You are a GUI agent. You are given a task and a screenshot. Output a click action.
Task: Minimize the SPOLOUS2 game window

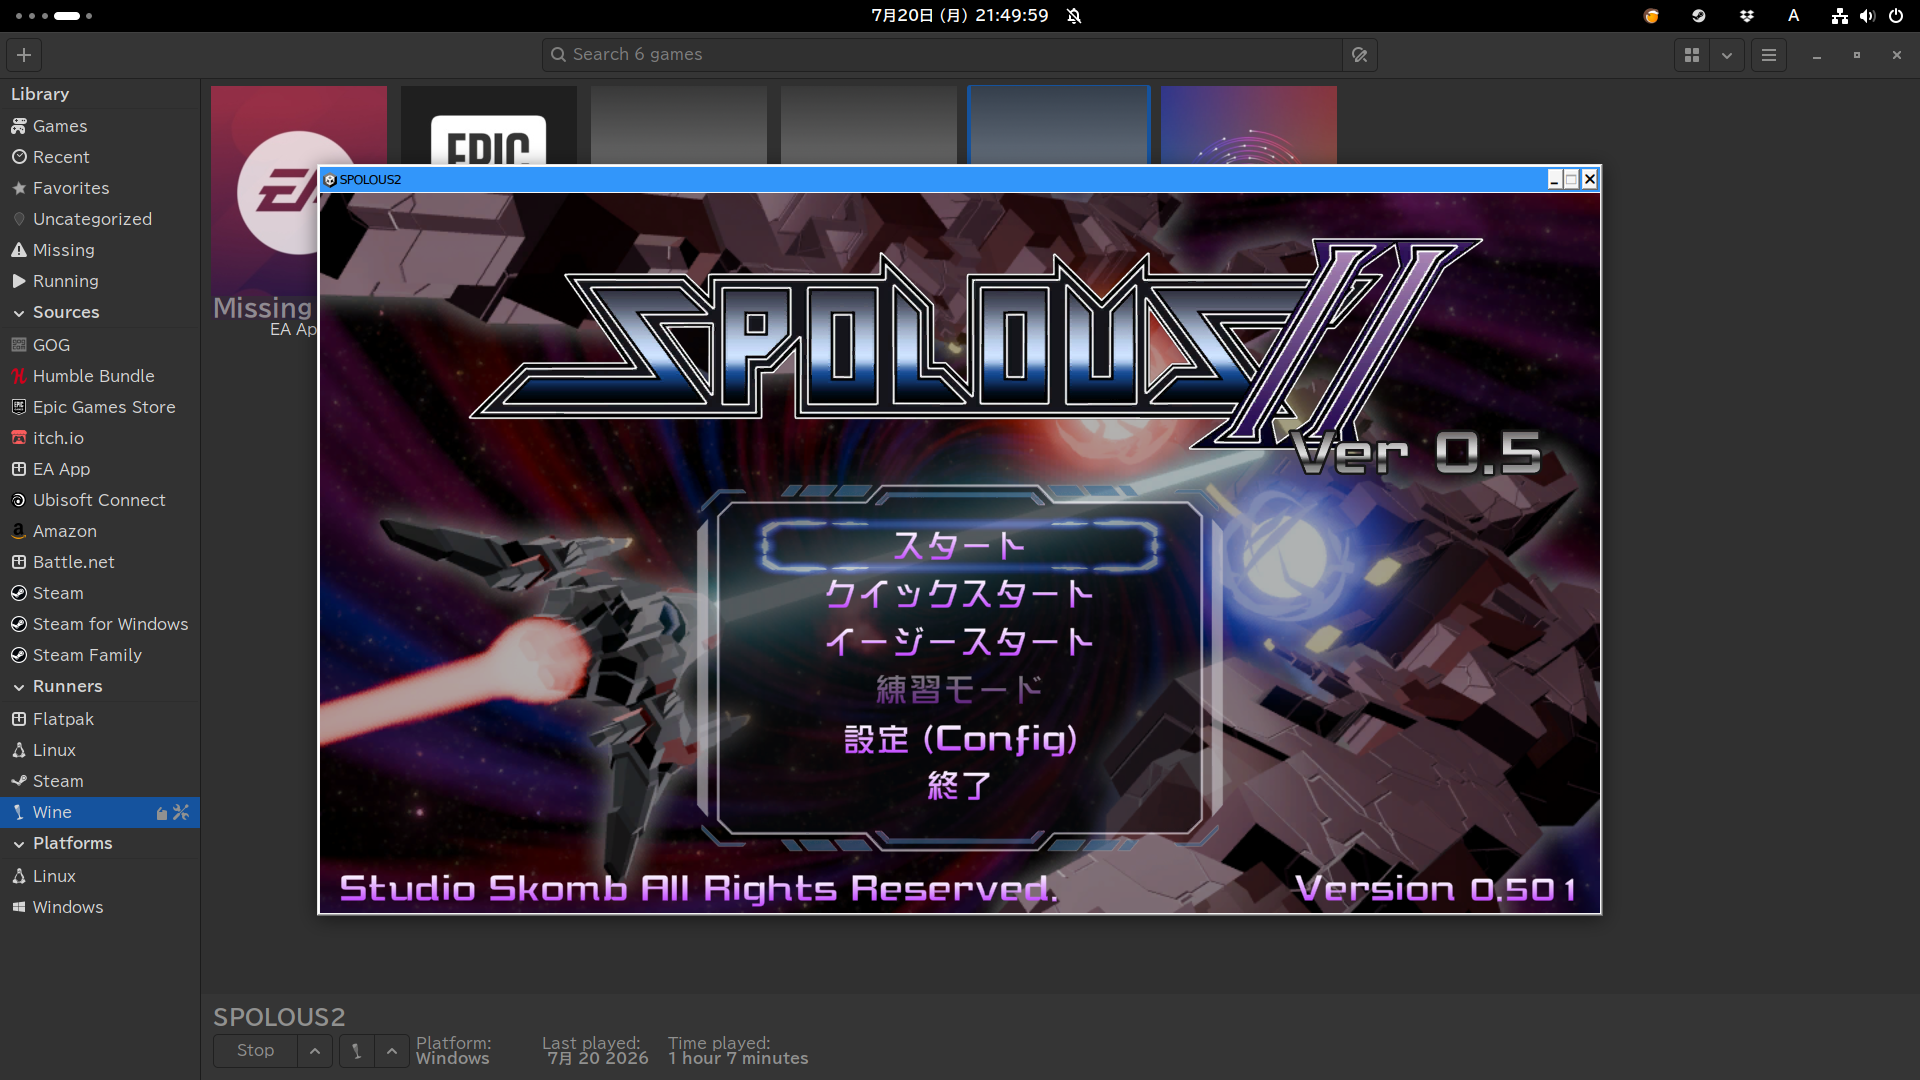[x=1554, y=180]
